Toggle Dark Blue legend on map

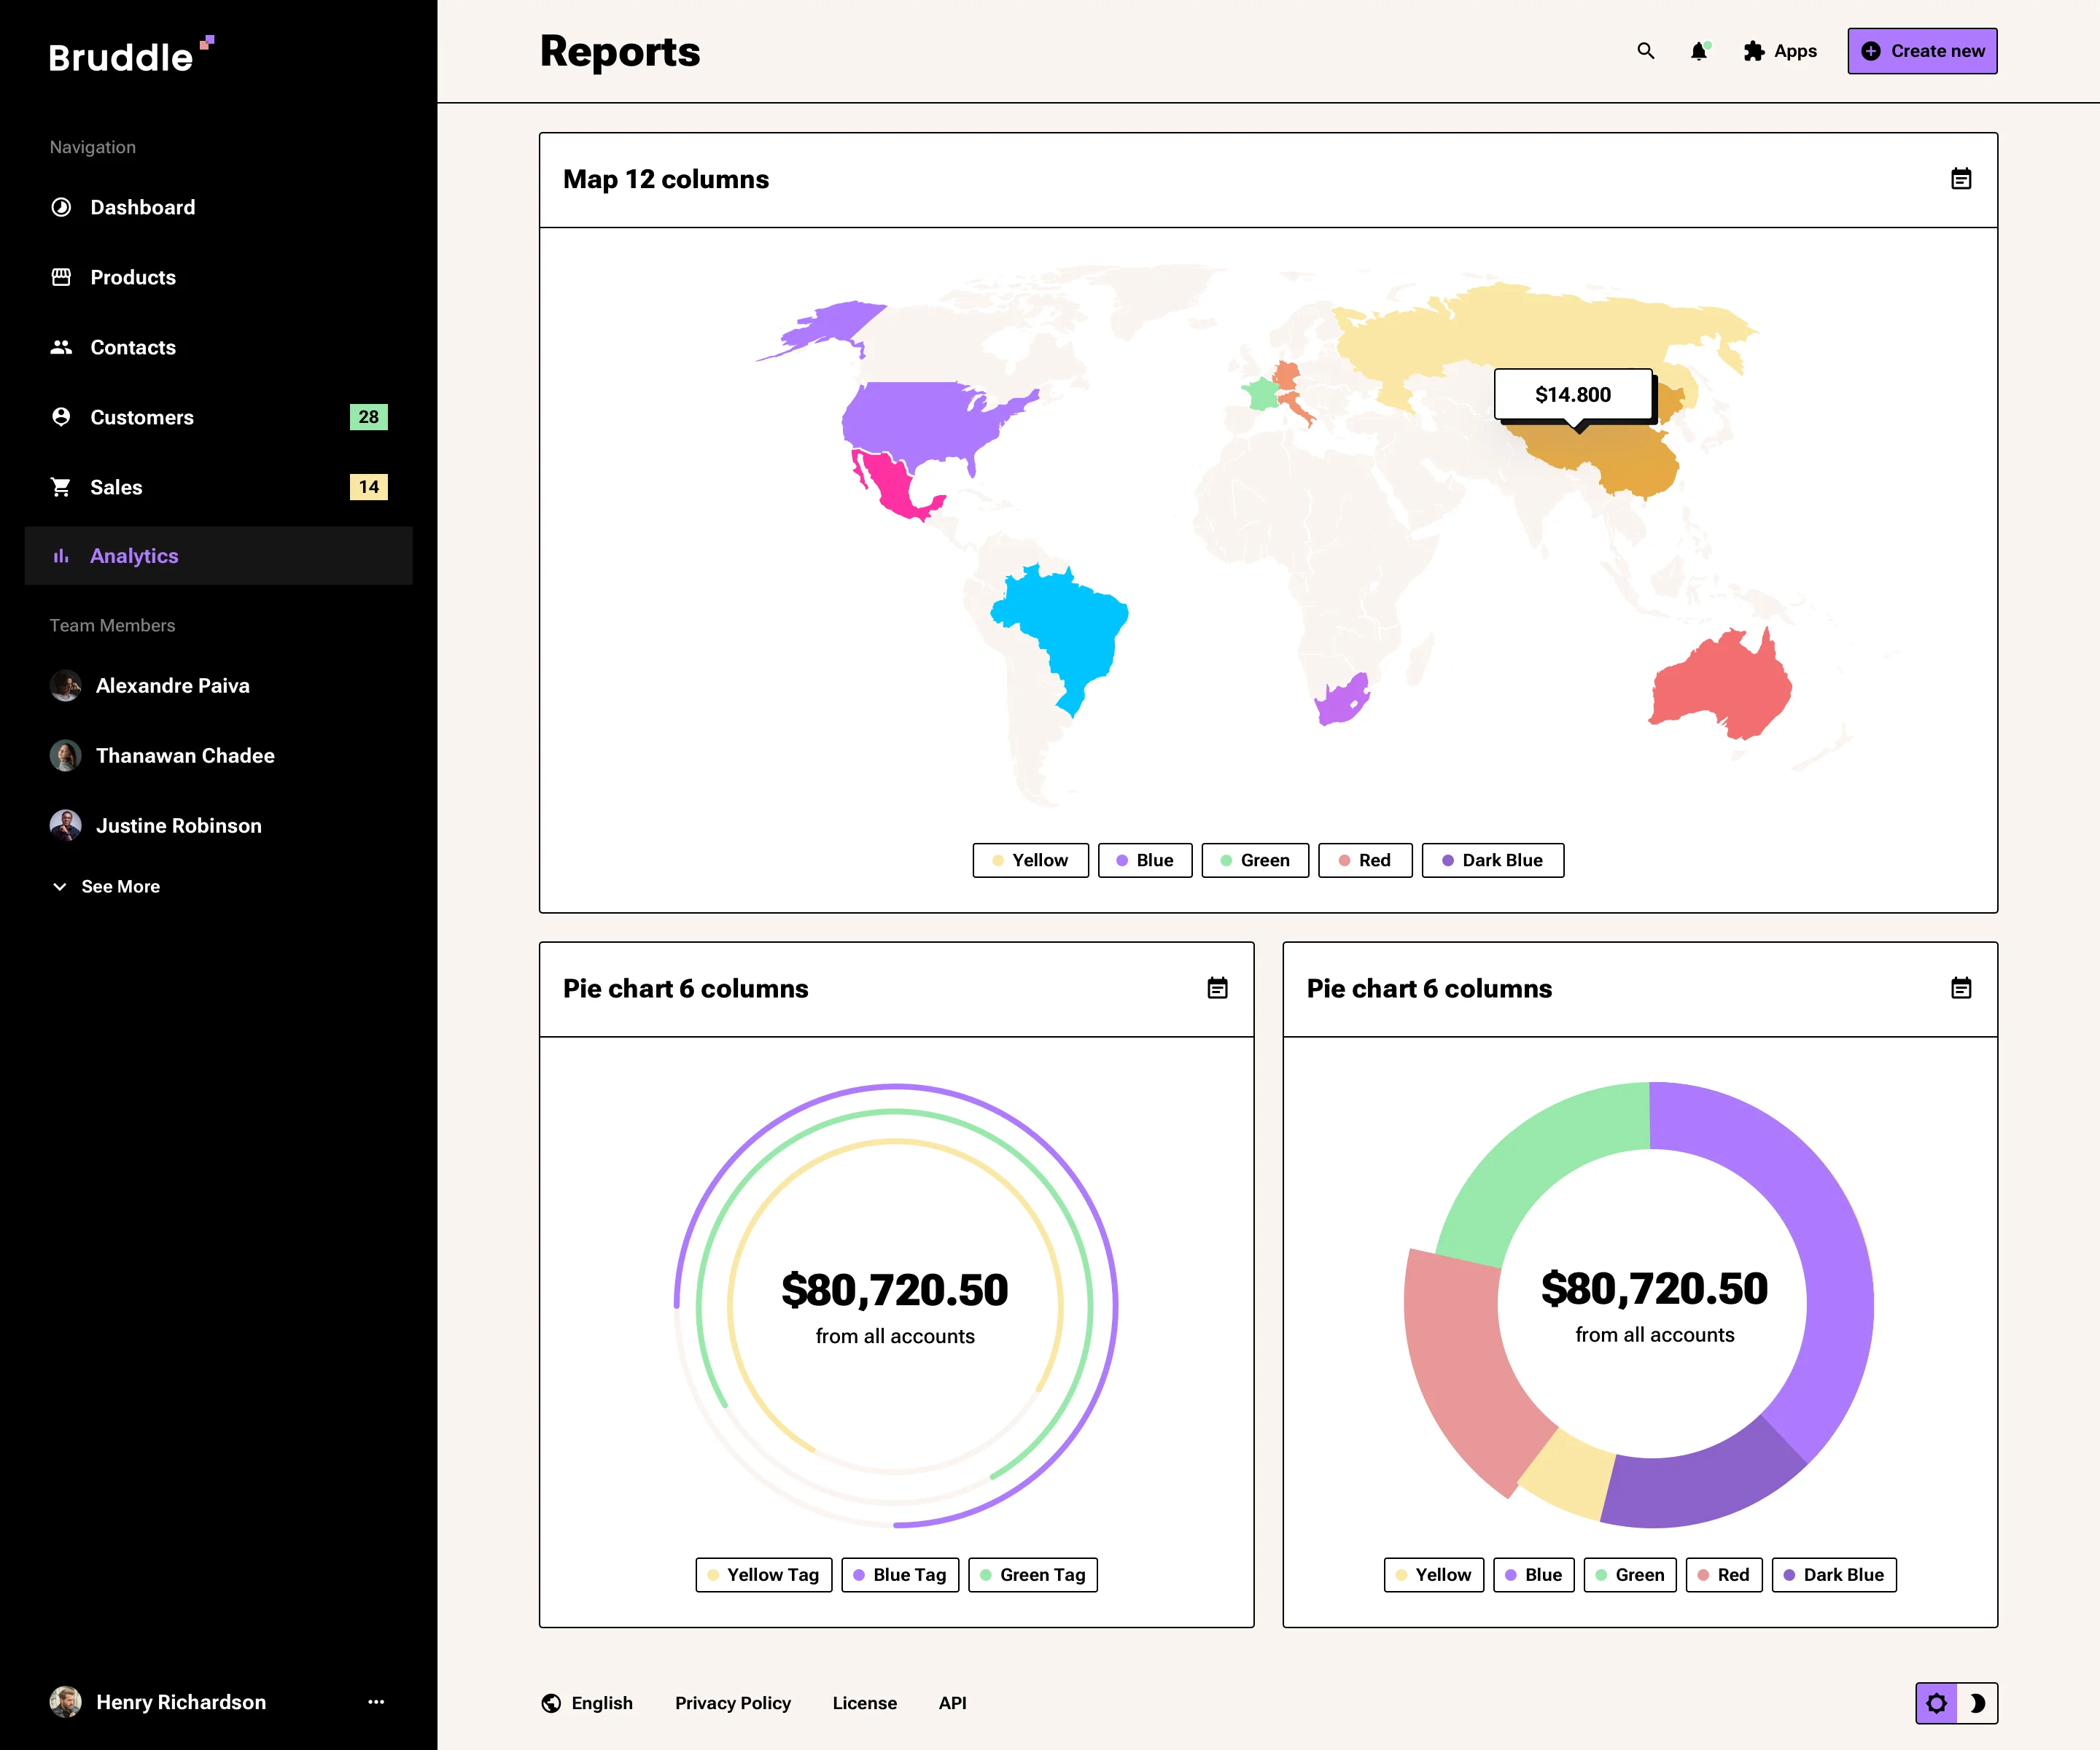[x=1492, y=860]
